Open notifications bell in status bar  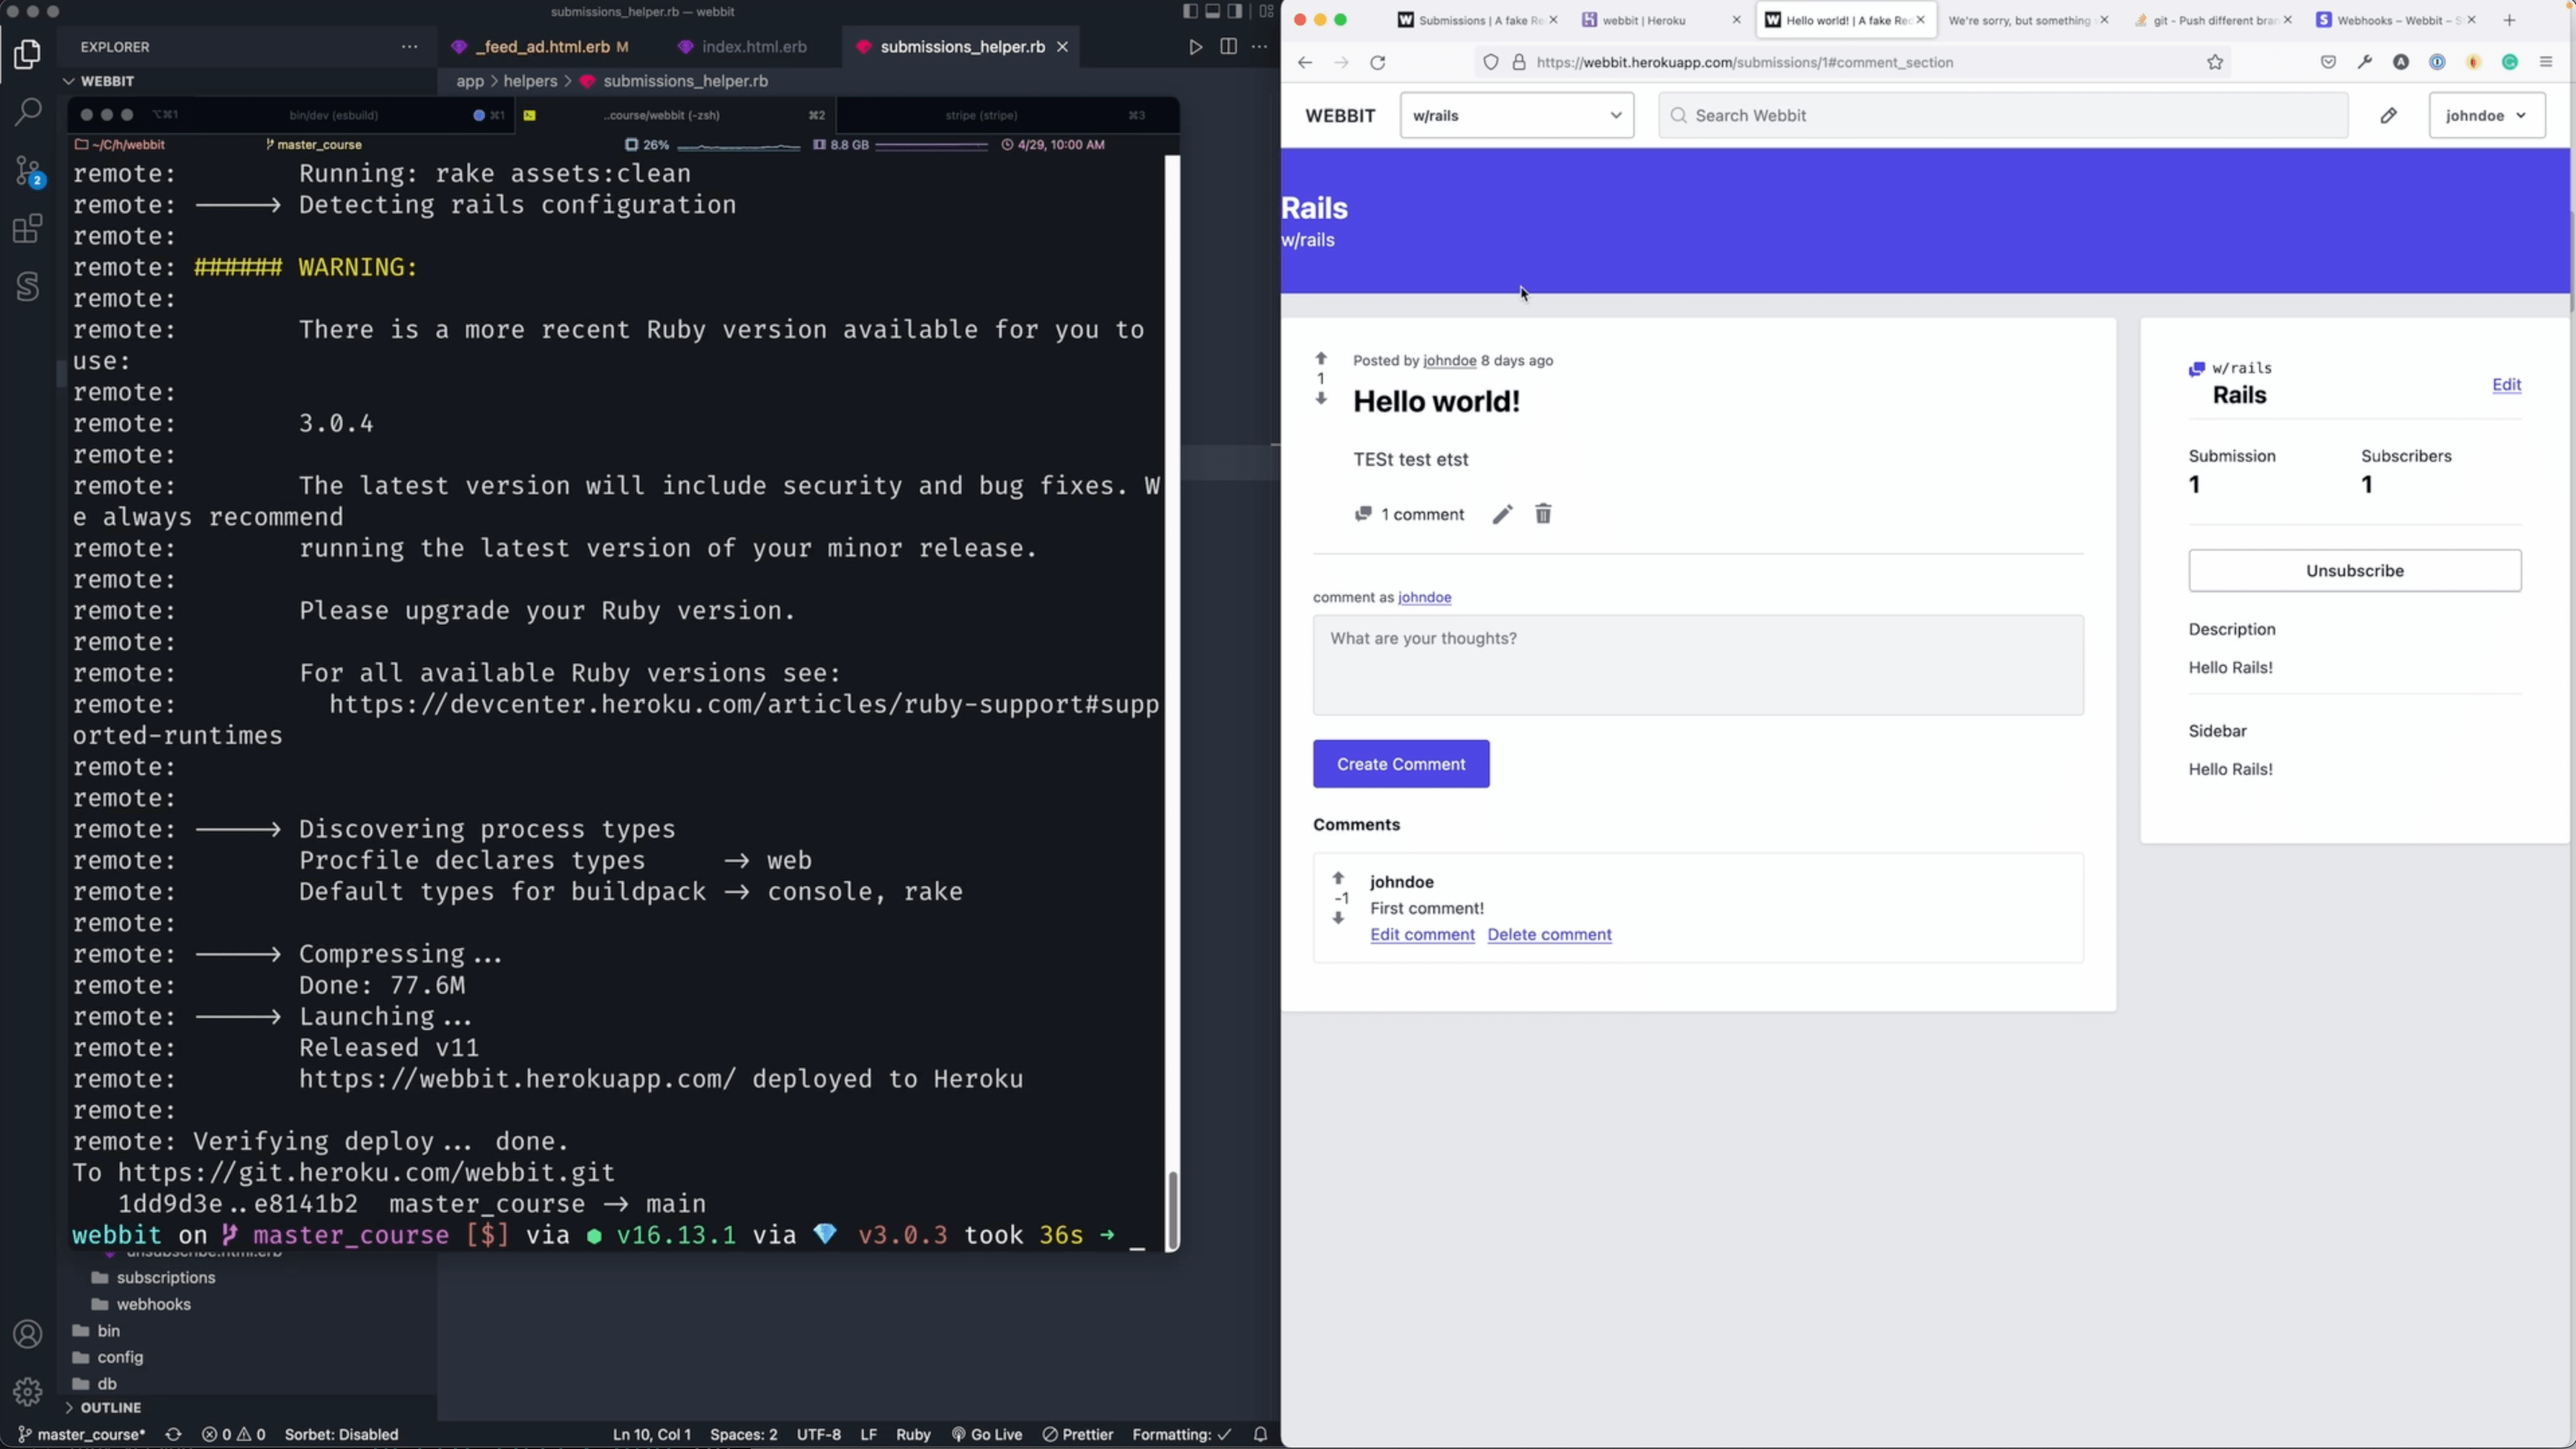pos(1260,1434)
